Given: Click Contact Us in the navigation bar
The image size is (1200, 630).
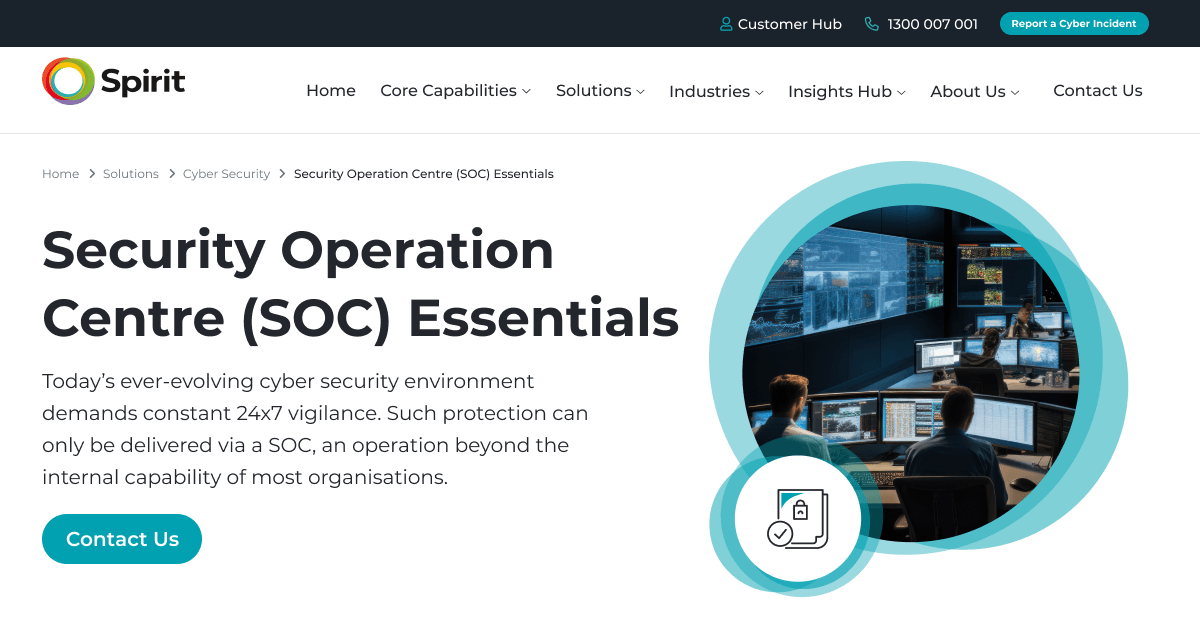Looking at the screenshot, I should coord(1097,90).
